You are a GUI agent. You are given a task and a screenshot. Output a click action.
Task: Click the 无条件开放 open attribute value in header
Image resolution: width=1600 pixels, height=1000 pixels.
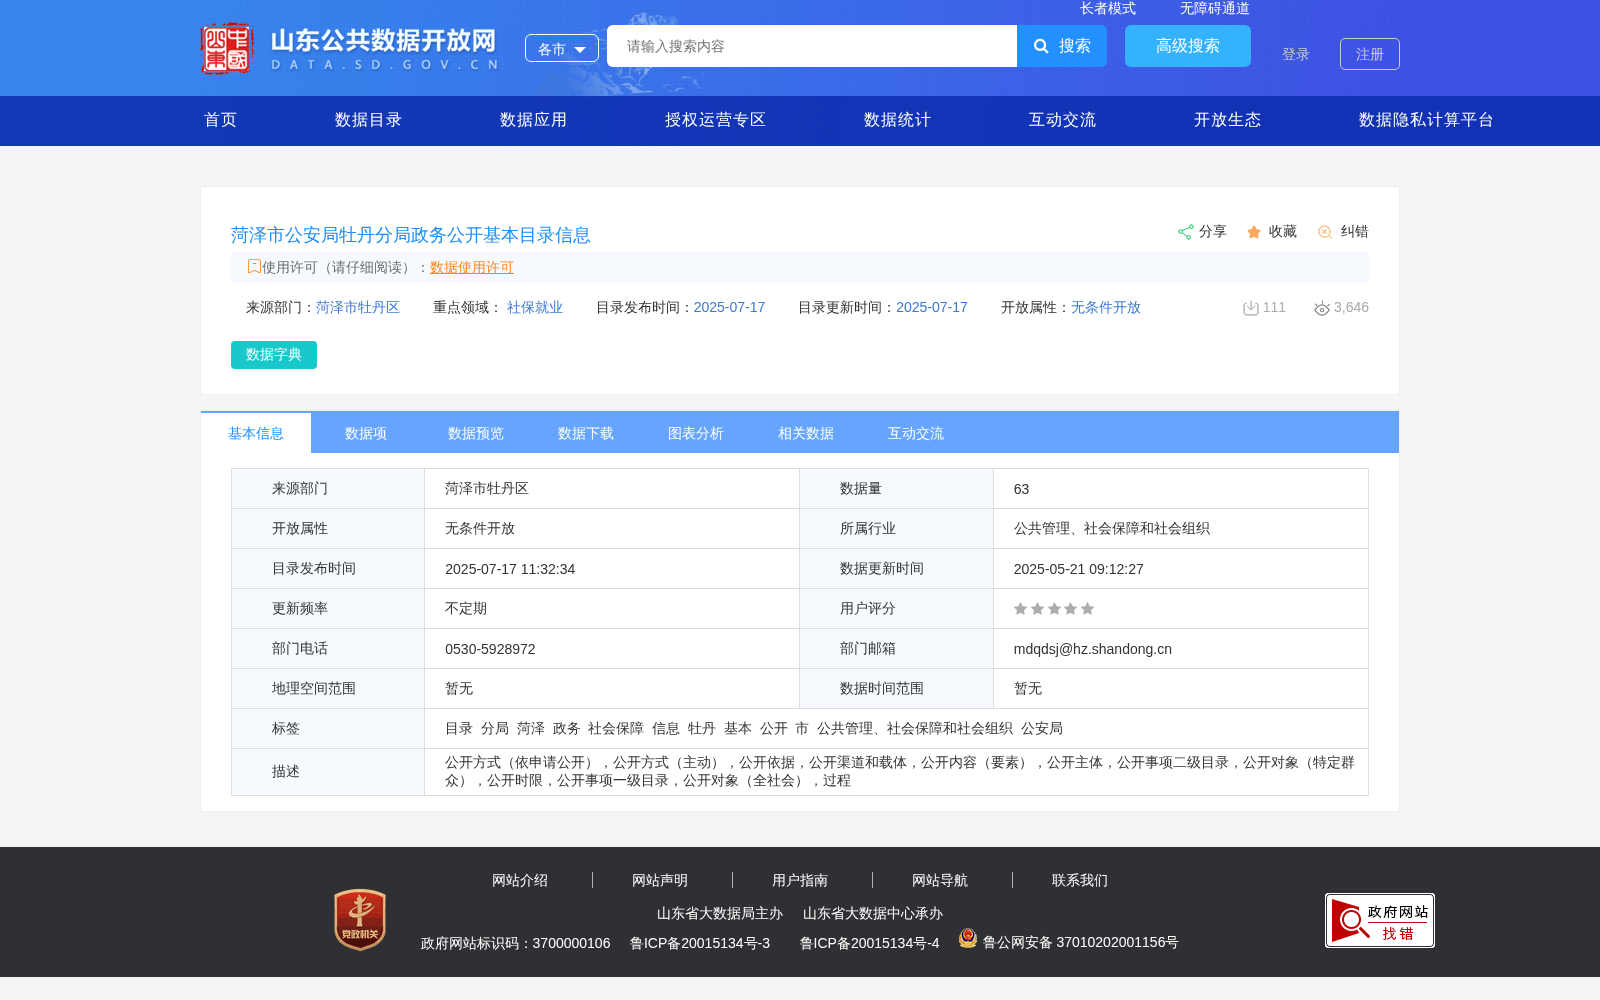click(x=1106, y=307)
